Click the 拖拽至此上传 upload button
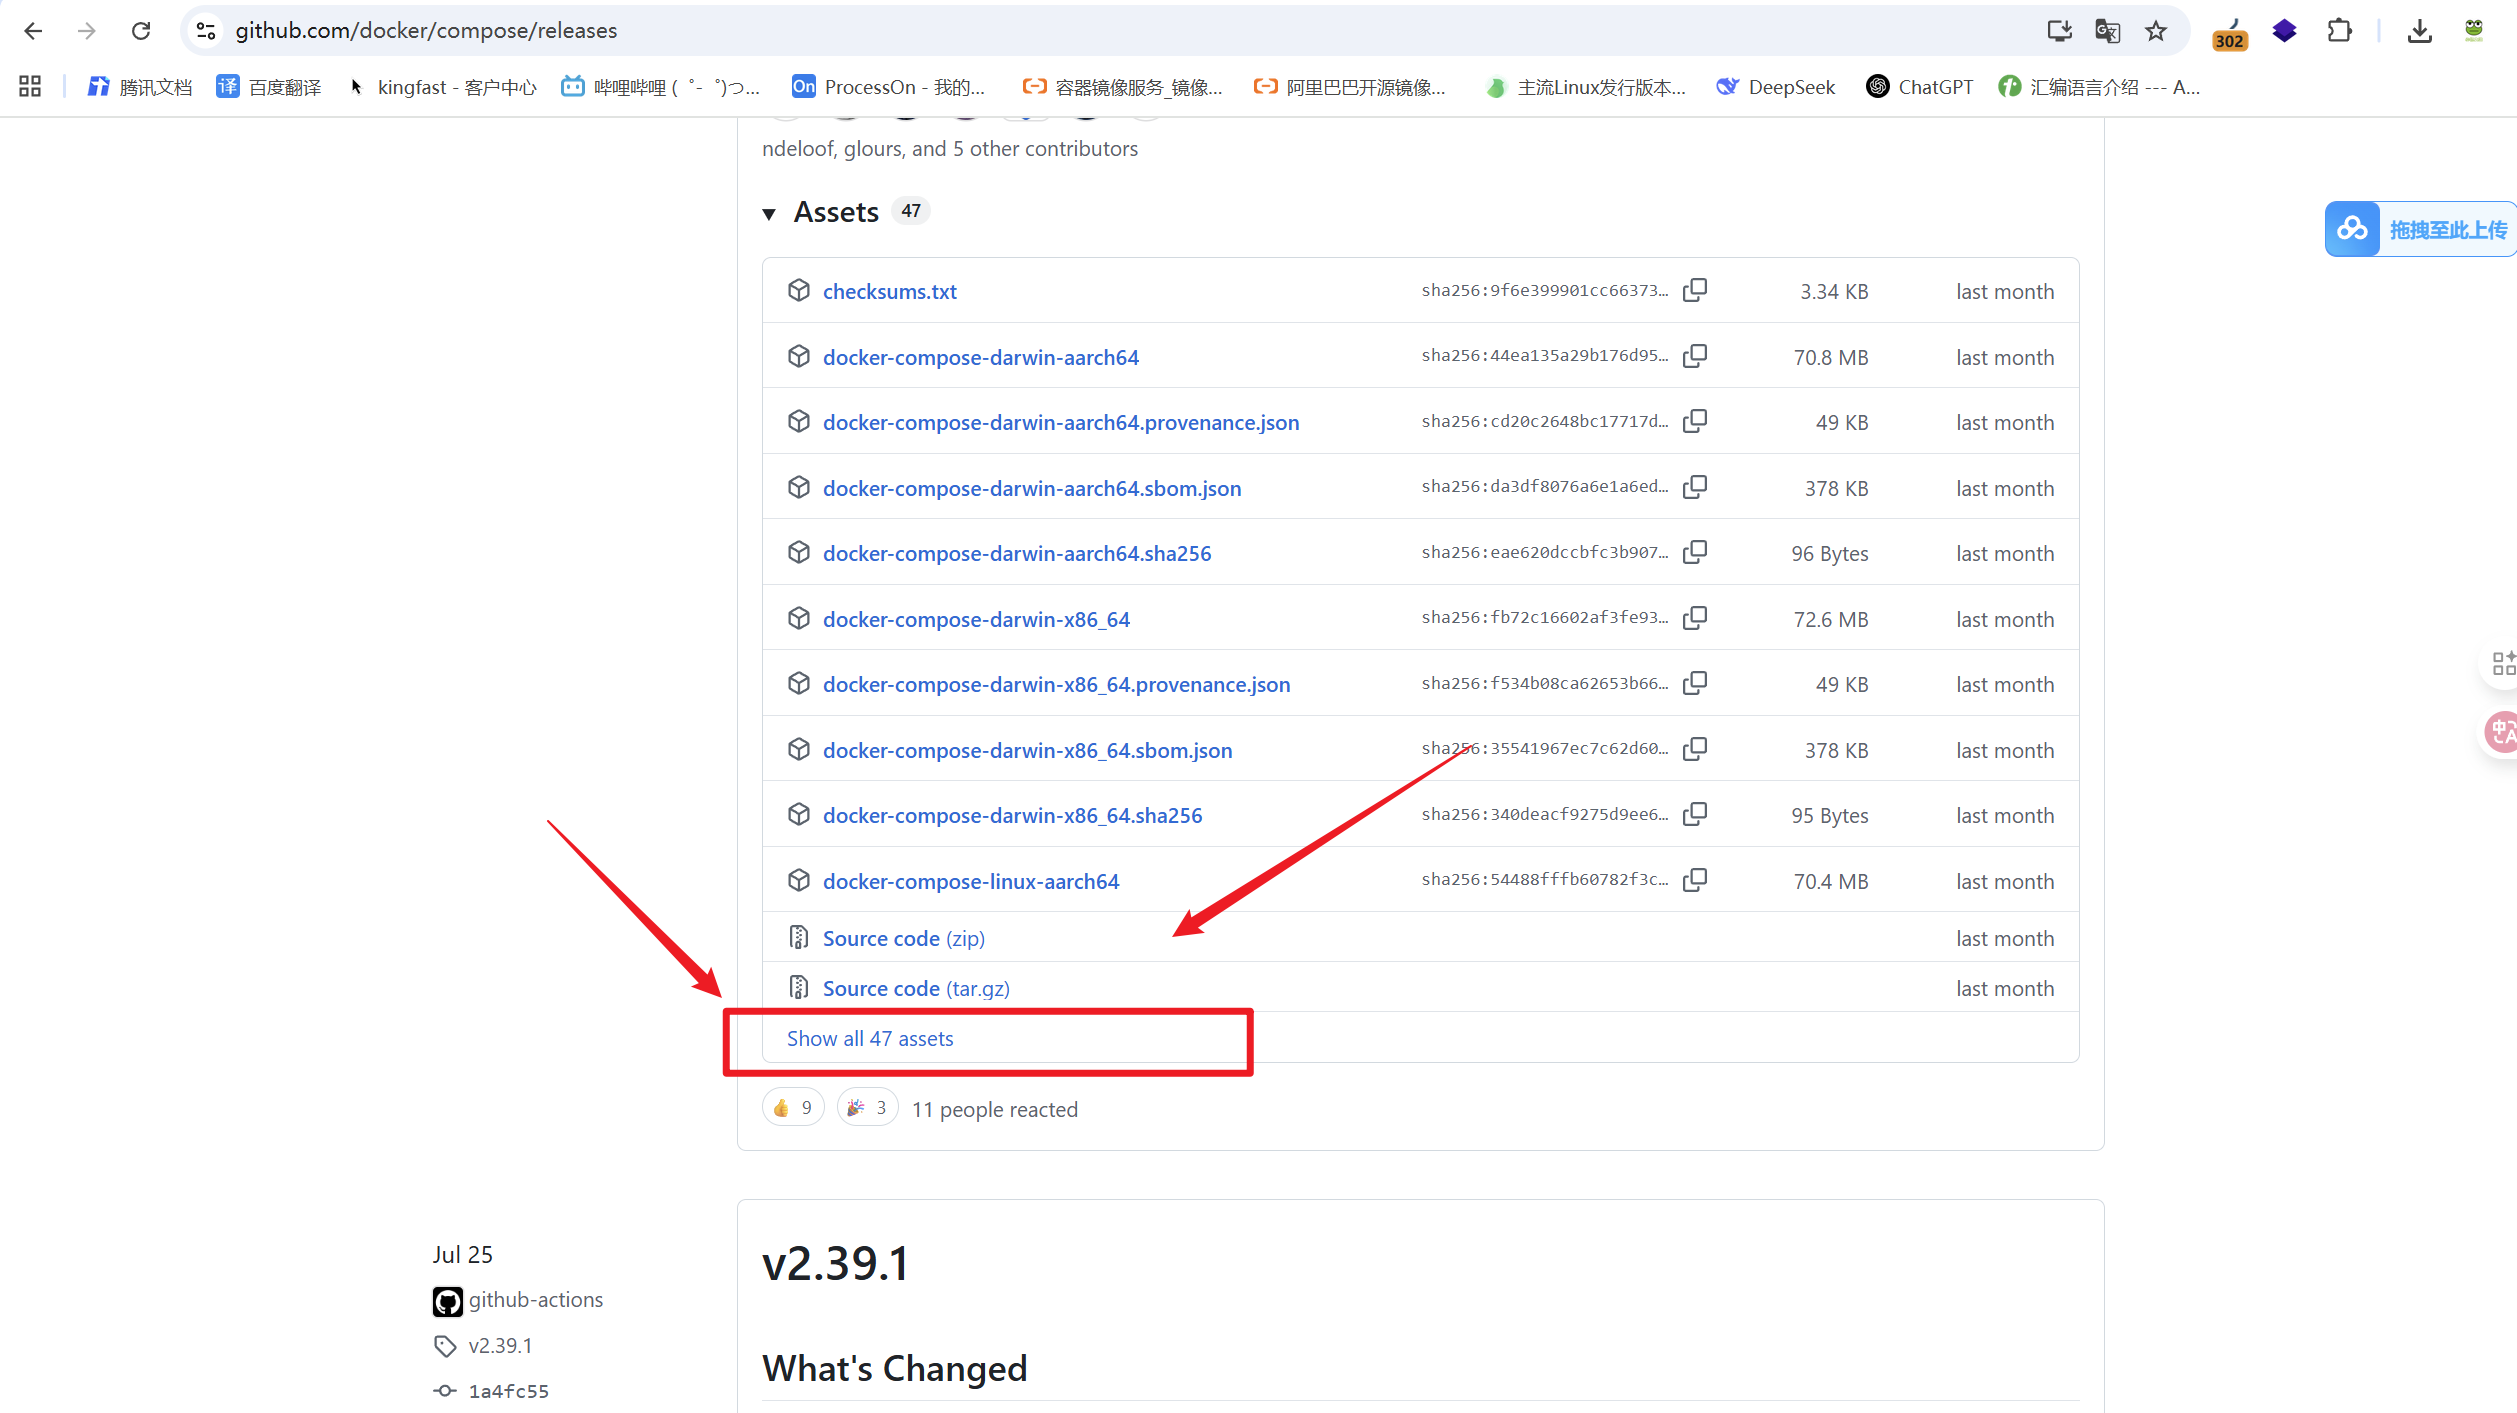 pos(2420,229)
